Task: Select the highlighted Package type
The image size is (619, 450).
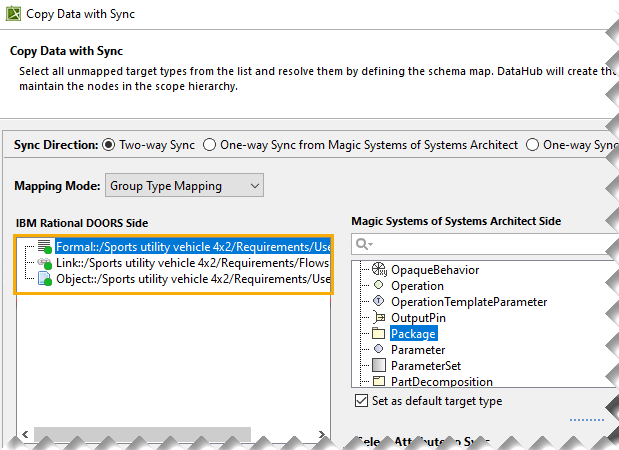Action: coord(413,334)
